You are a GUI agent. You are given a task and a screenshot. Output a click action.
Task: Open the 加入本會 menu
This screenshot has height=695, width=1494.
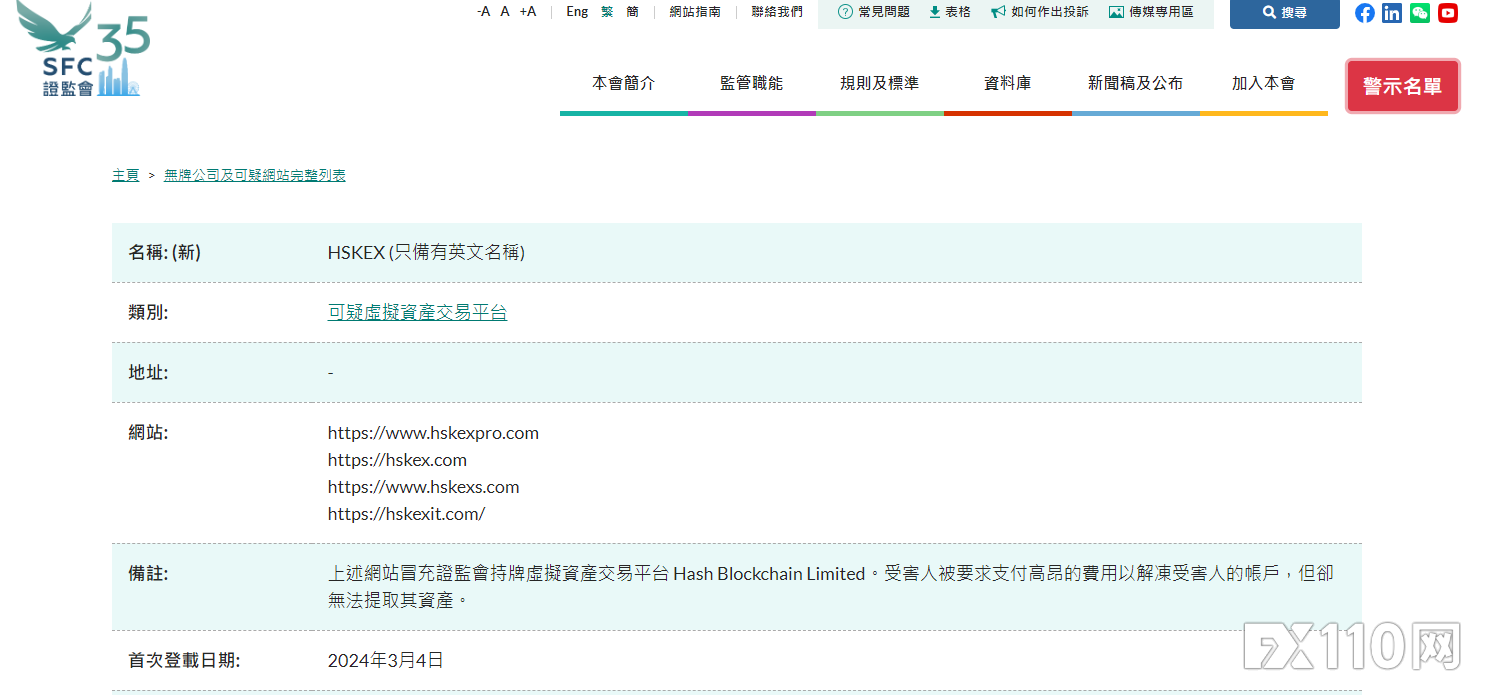(x=1263, y=83)
